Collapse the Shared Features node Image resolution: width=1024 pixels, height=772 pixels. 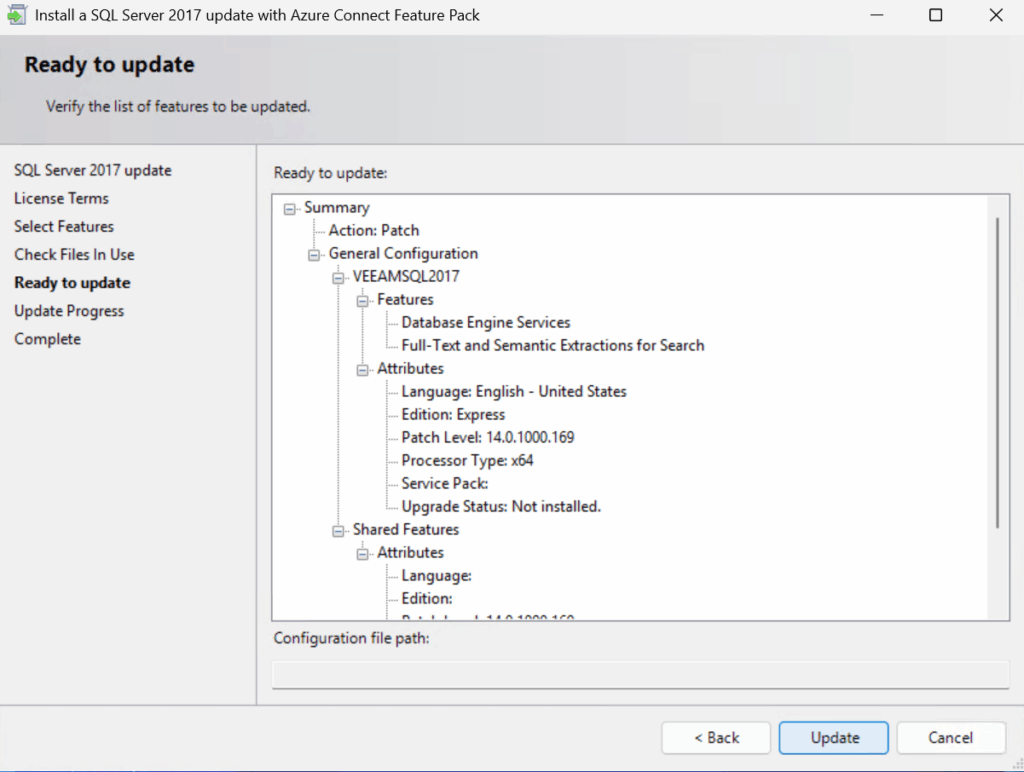[338, 531]
